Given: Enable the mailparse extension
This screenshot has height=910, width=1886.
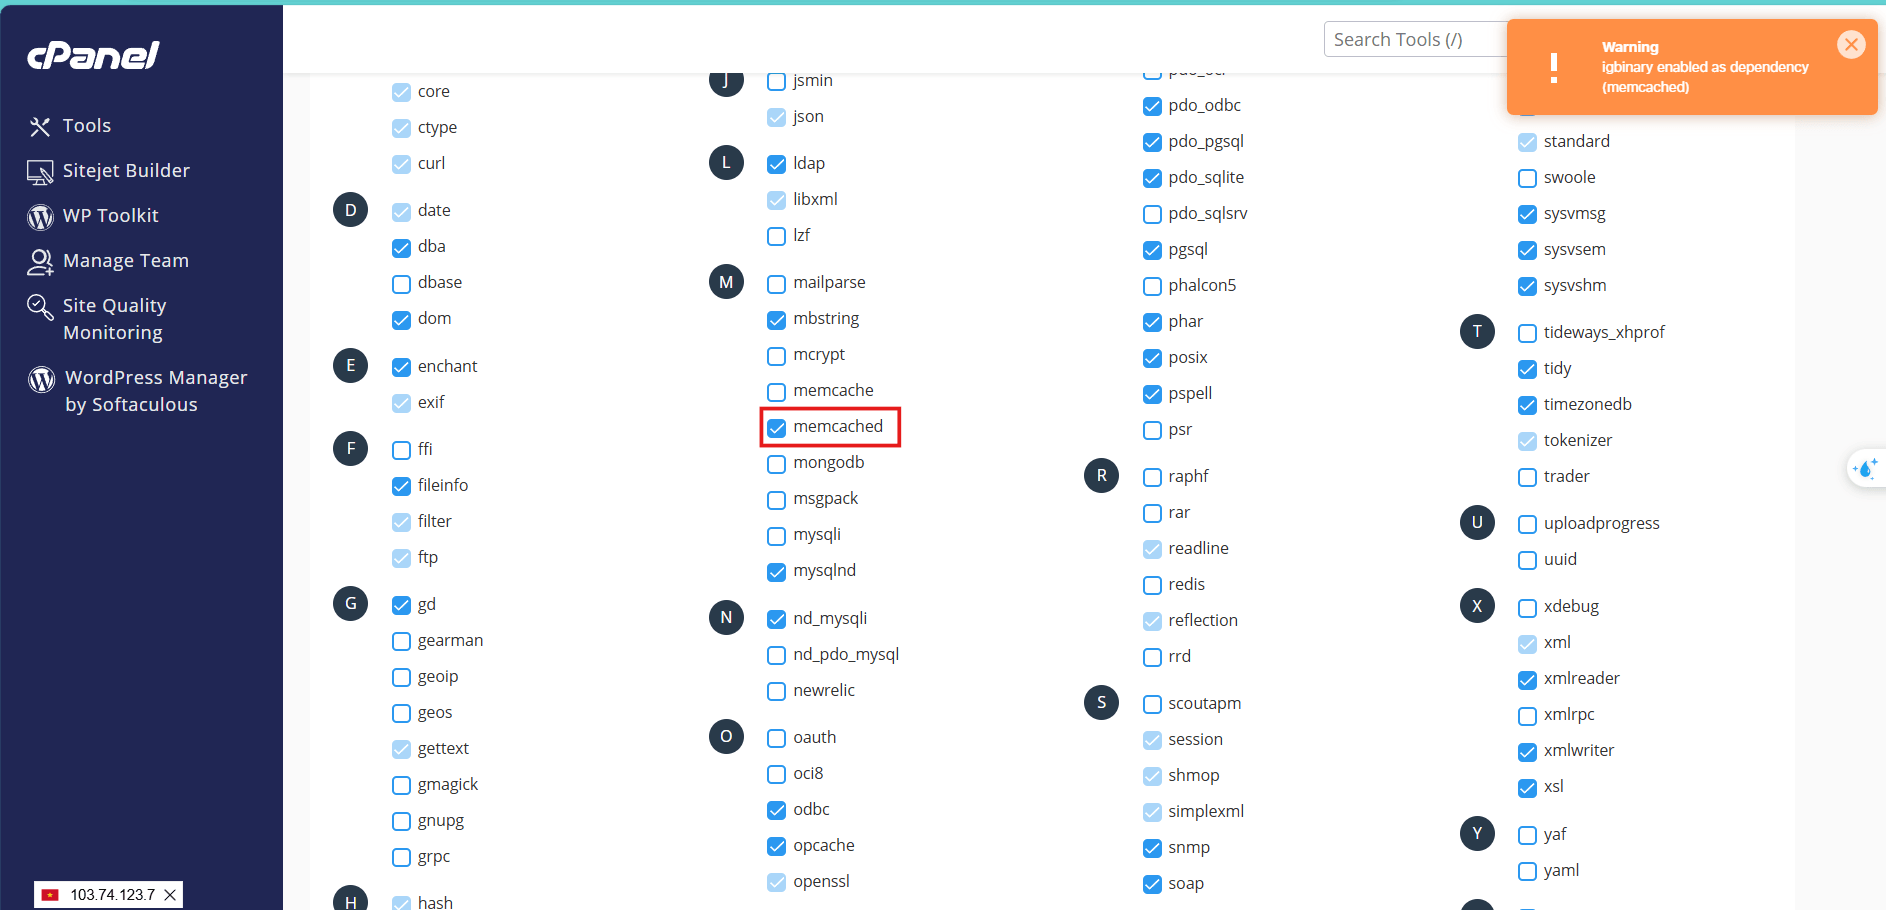Looking at the screenshot, I should pos(776,284).
